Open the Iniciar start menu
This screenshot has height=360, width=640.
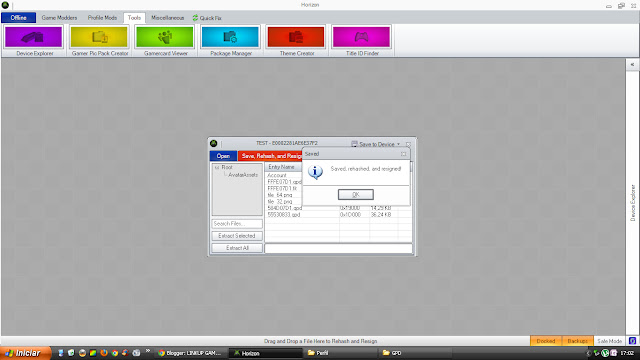(x=25, y=353)
